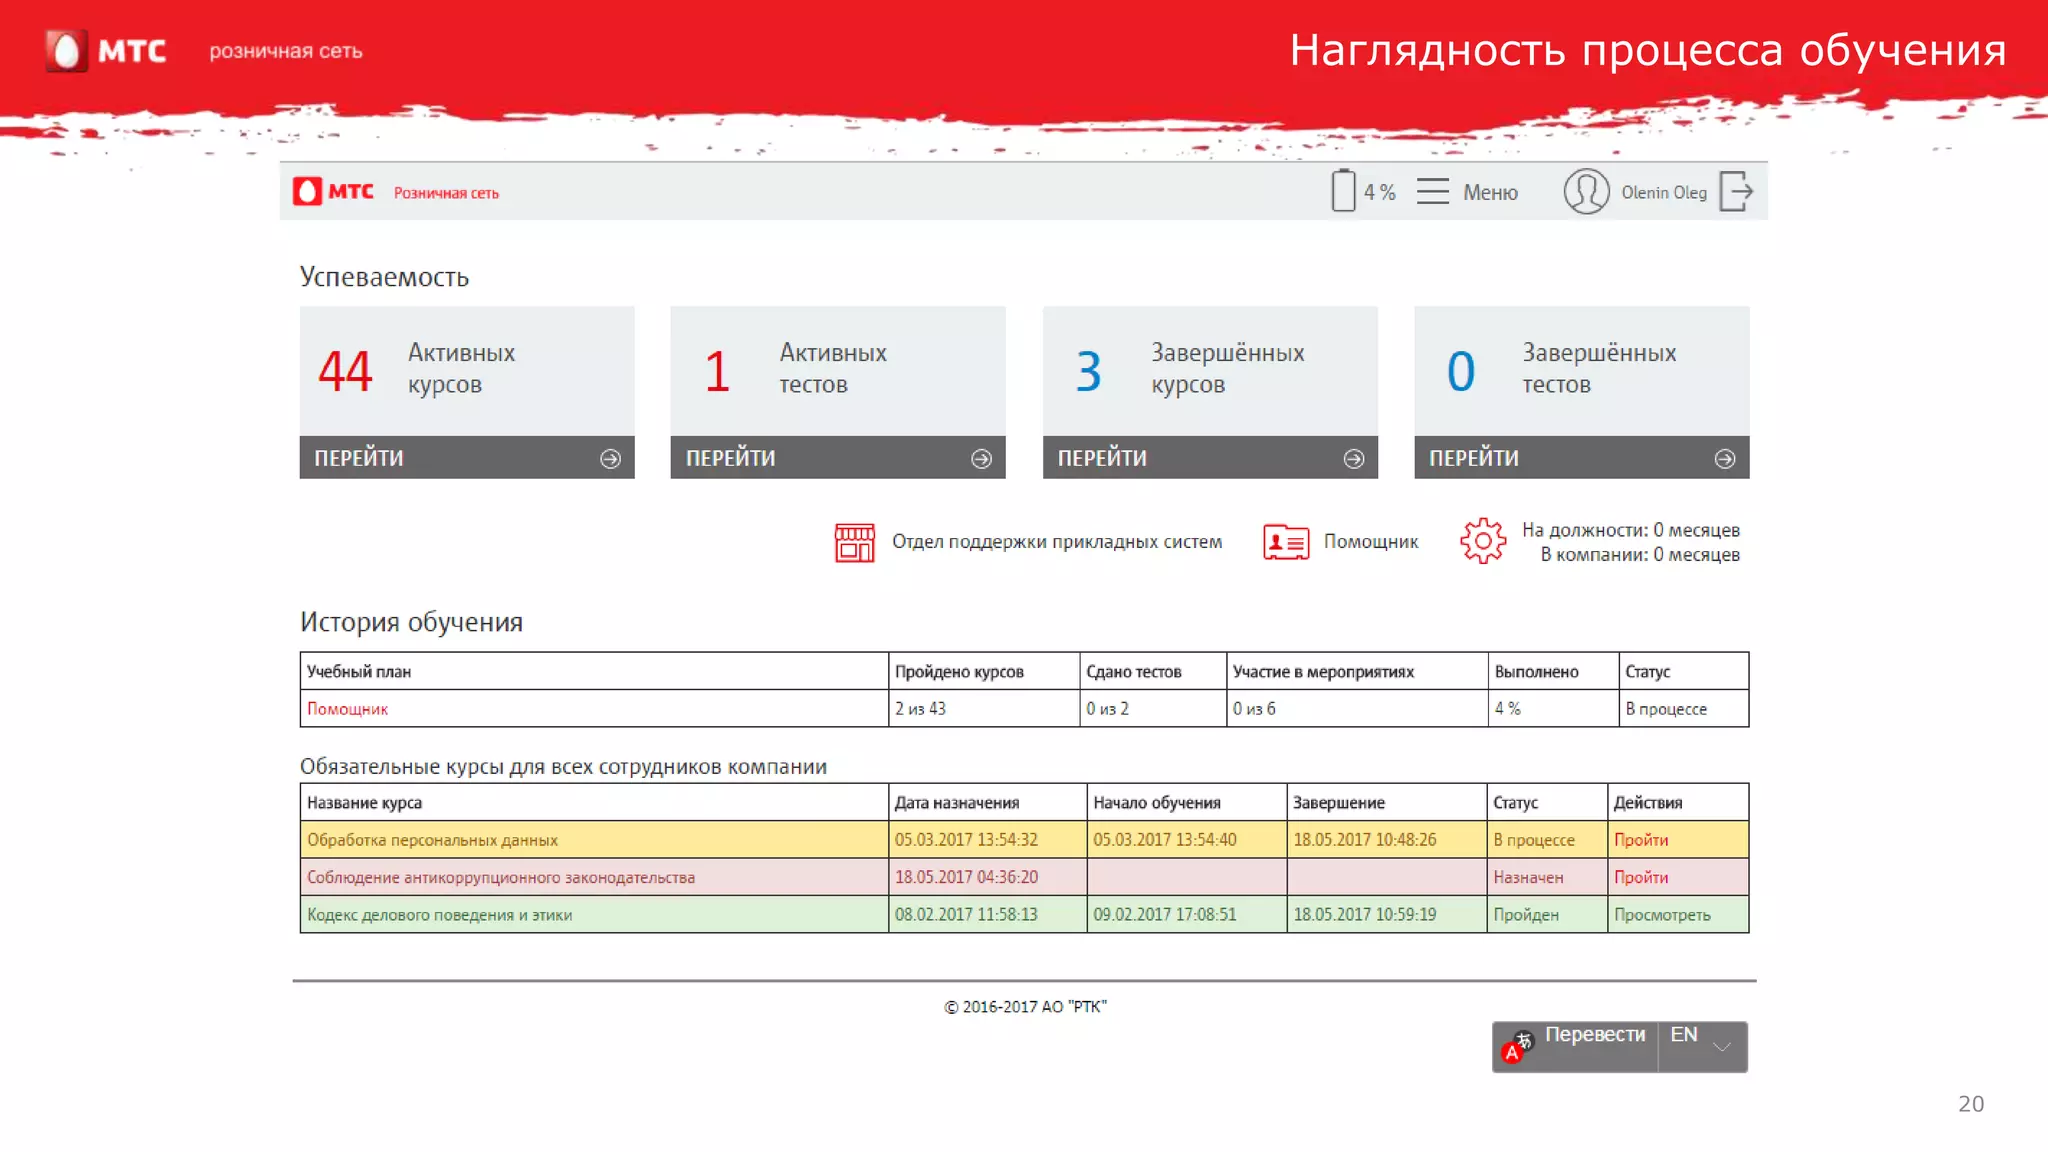The width and height of the screenshot is (2048, 1152).
Task: Click Отдел поддержки прикладных систем label
Action: (x=1057, y=541)
